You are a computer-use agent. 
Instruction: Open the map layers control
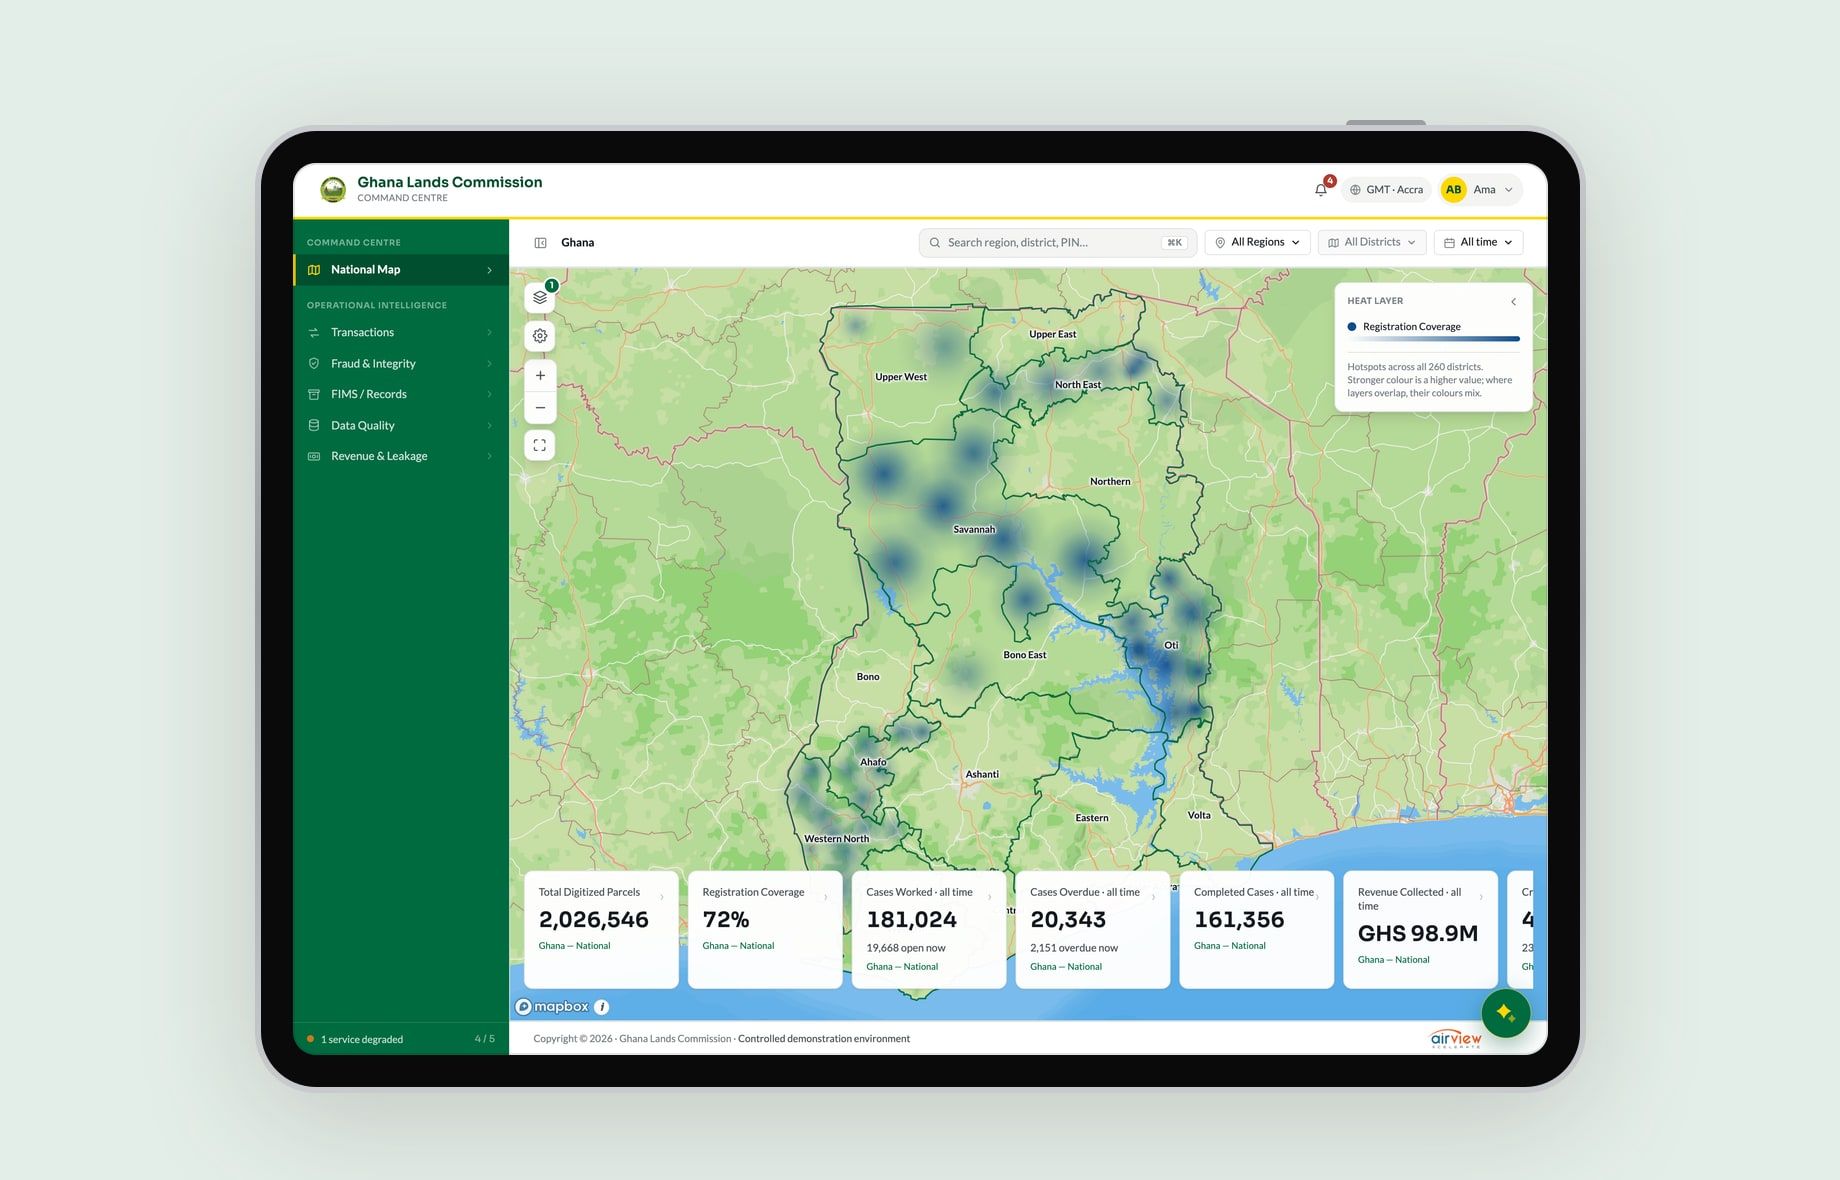coord(540,297)
